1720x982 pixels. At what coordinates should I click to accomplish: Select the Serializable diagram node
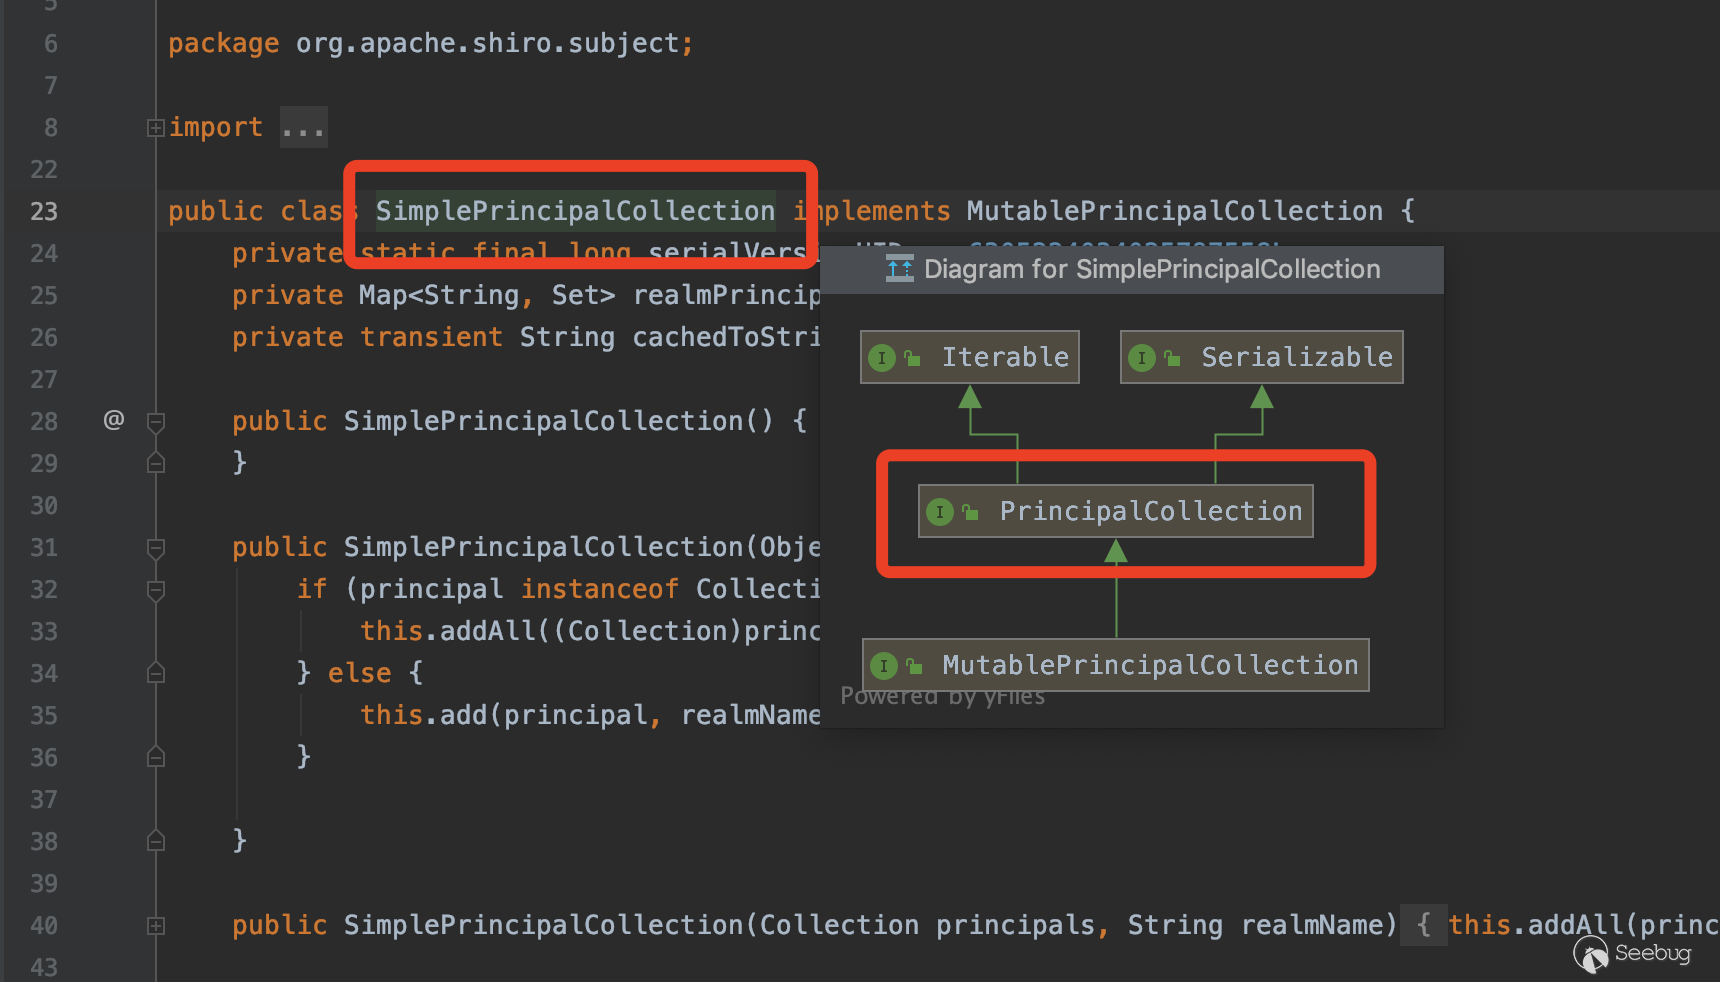(1296, 358)
